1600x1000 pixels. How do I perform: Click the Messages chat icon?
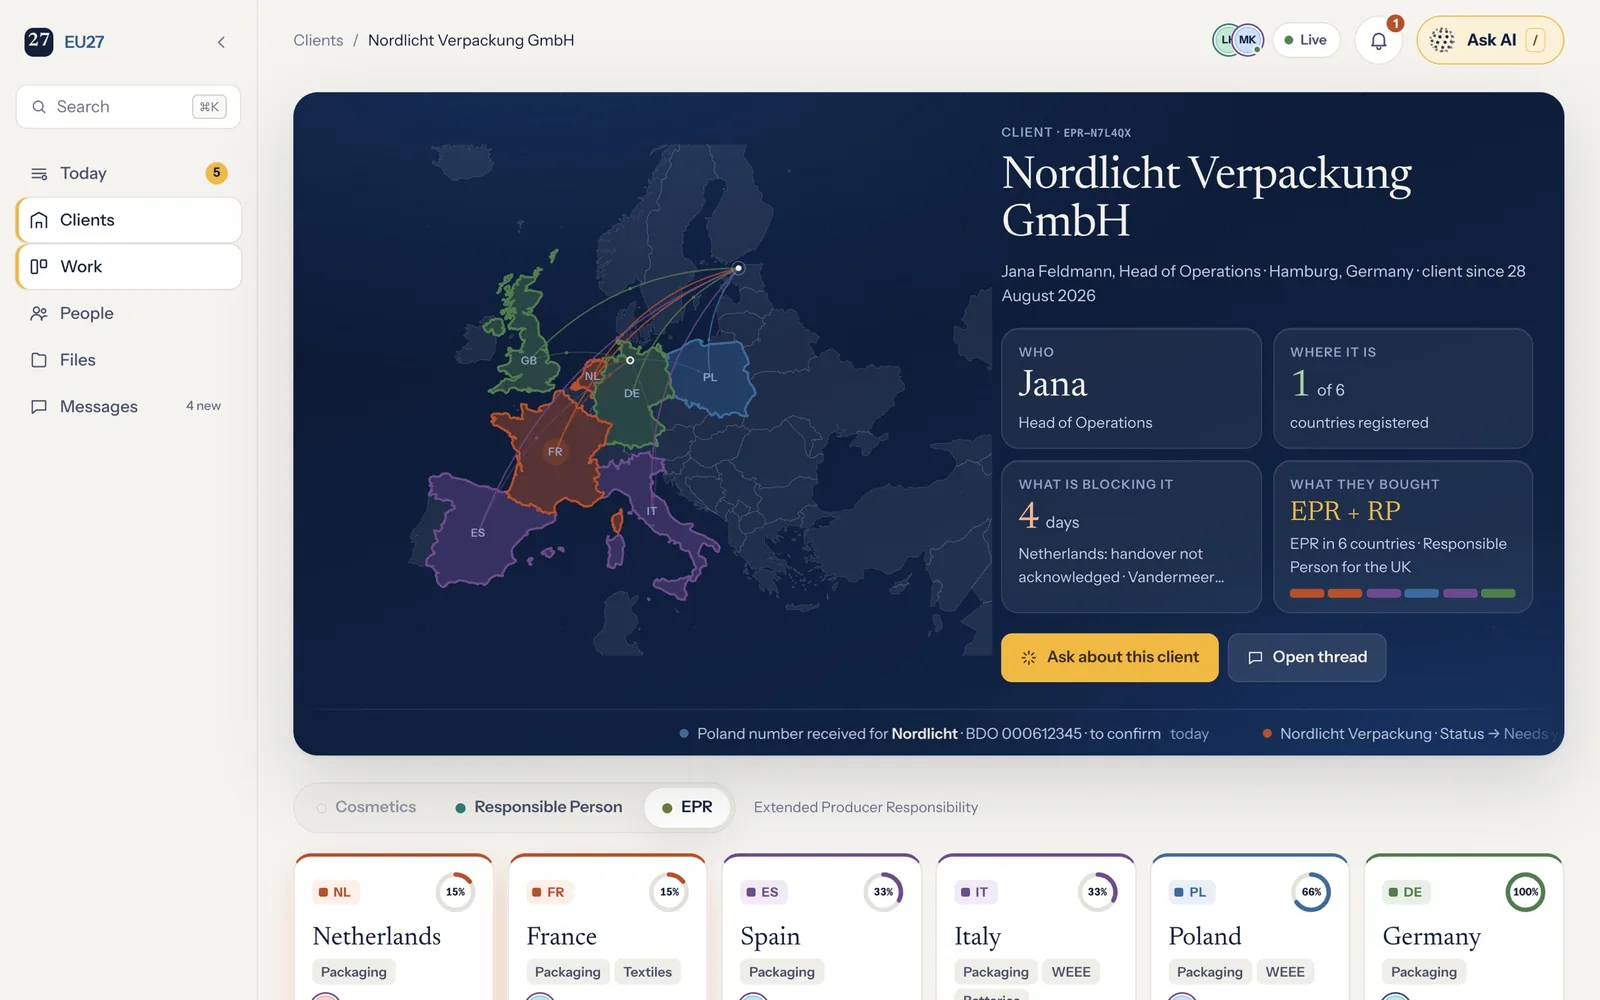pyautogui.click(x=39, y=407)
